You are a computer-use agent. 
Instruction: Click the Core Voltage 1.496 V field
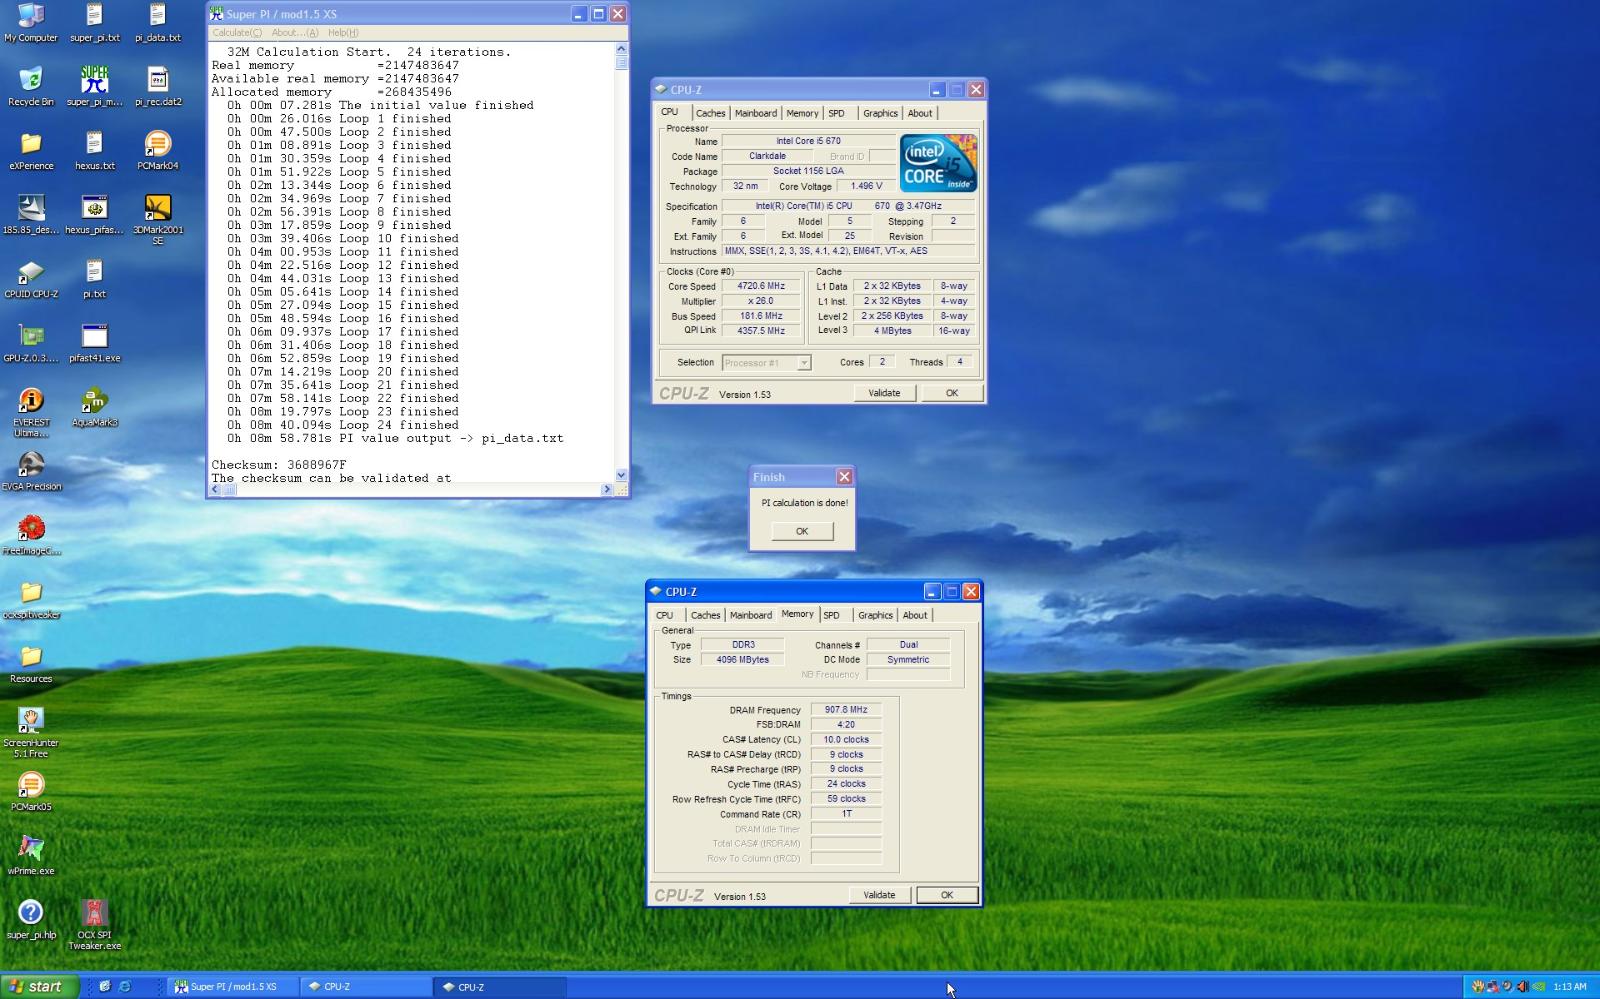(x=866, y=186)
